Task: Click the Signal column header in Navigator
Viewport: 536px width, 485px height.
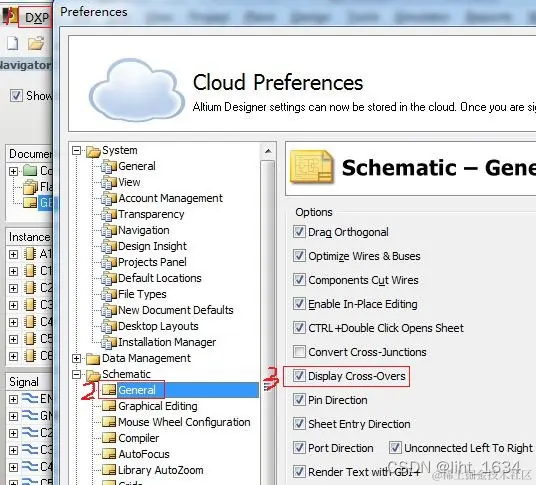Action: click(24, 382)
